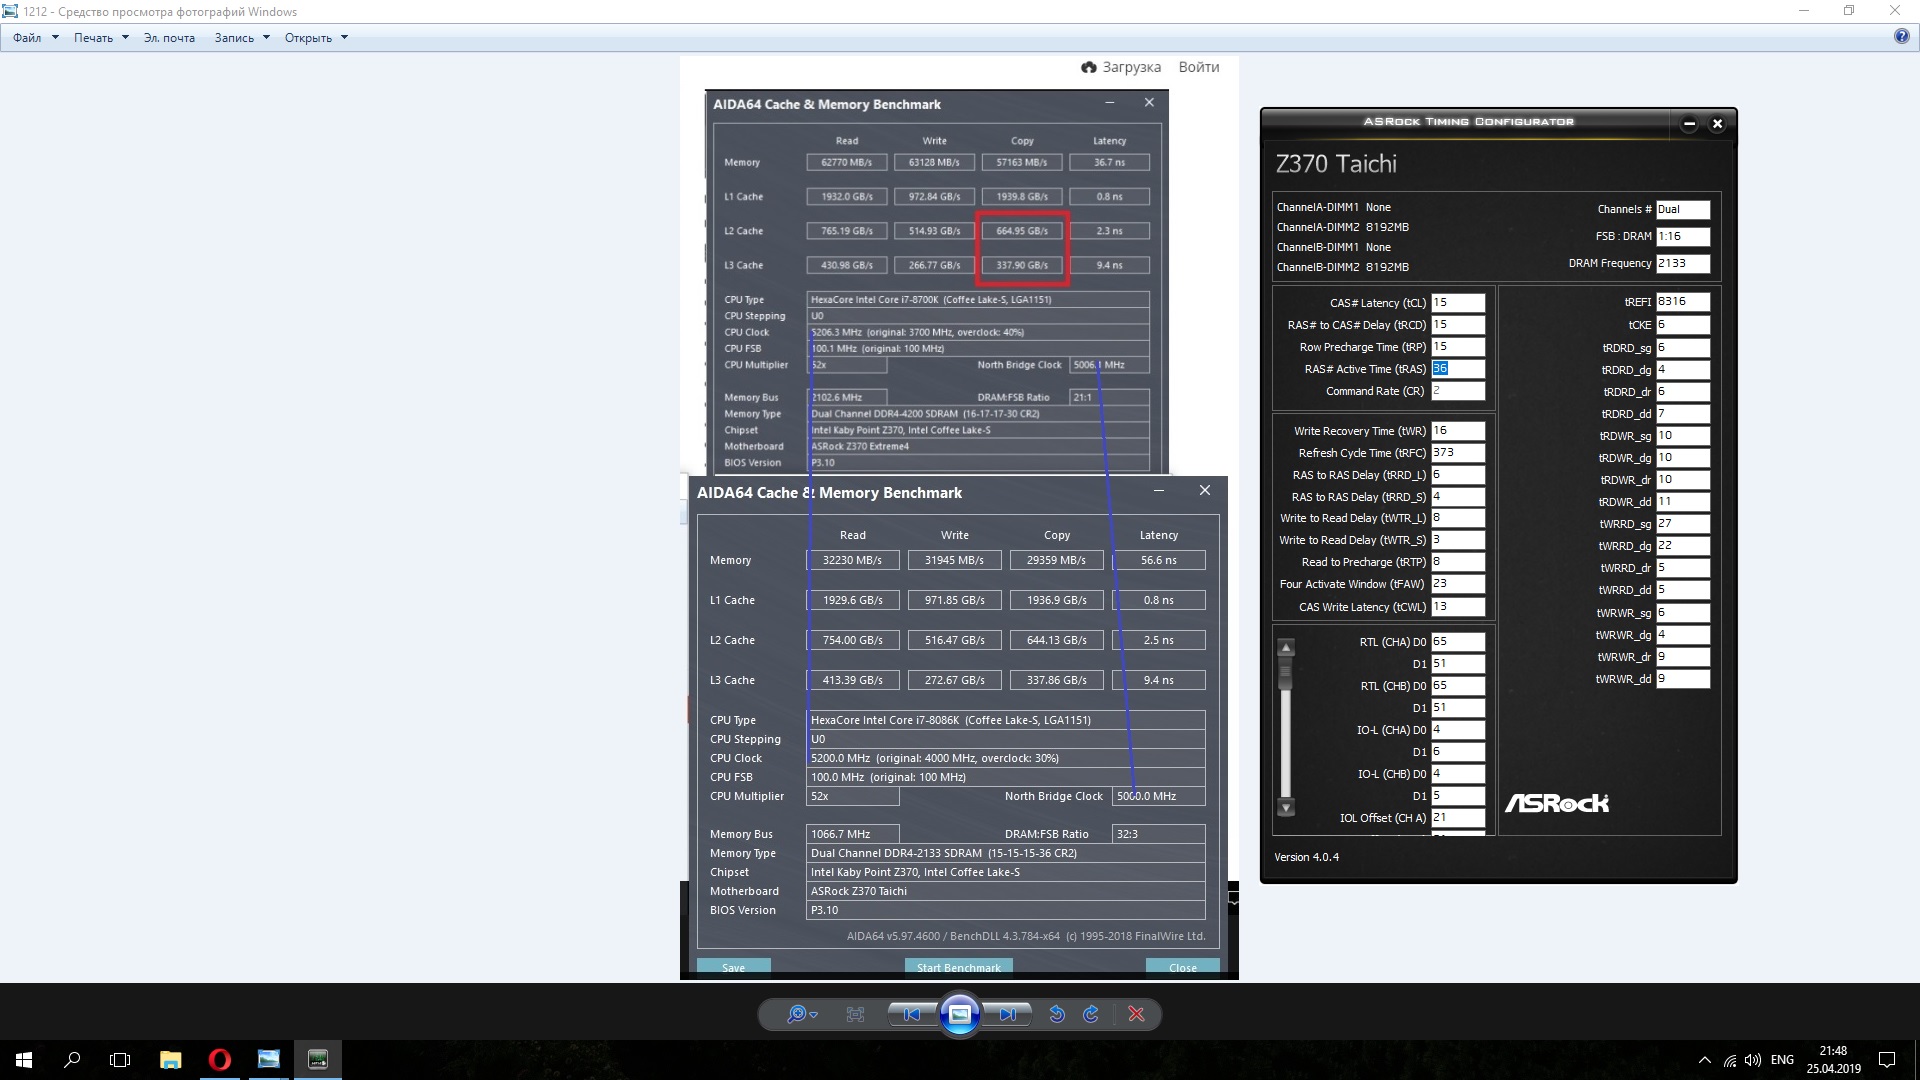Open Opera browser from taskbar
This screenshot has width=1920, height=1080.
pyautogui.click(x=220, y=1059)
